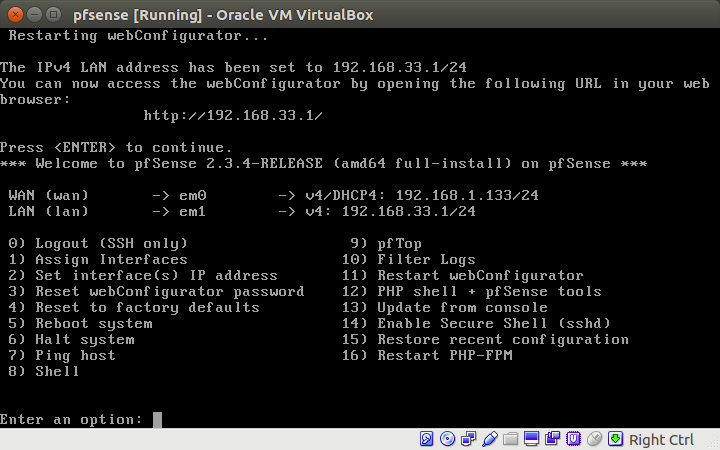This screenshot has width=720, height=450.
Task: Click menu line 3) Reset webConfigurator password
Action: pos(156,292)
